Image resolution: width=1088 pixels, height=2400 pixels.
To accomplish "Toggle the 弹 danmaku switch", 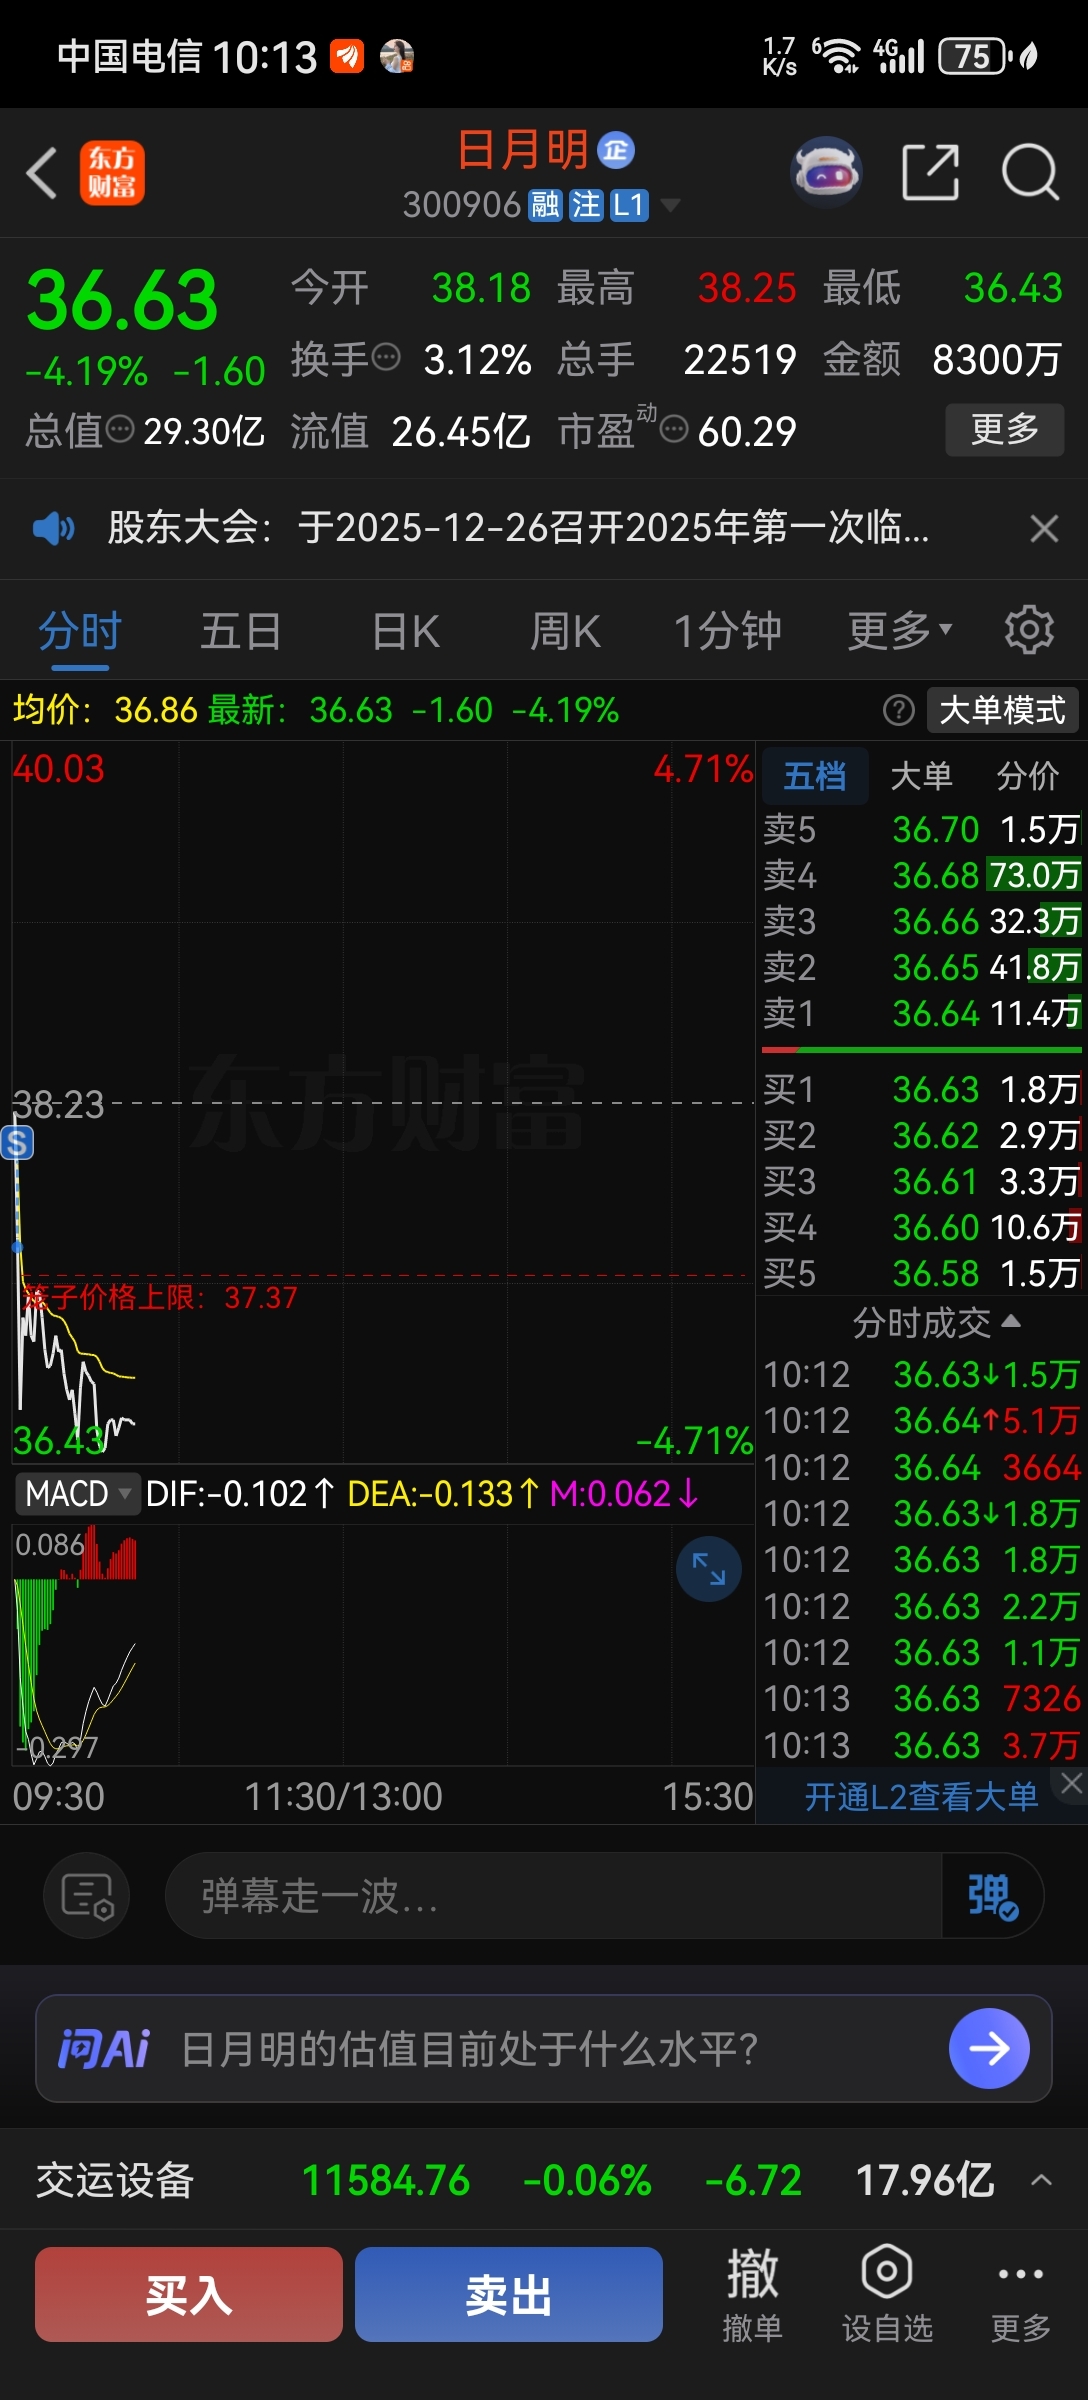I will tap(992, 1895).
